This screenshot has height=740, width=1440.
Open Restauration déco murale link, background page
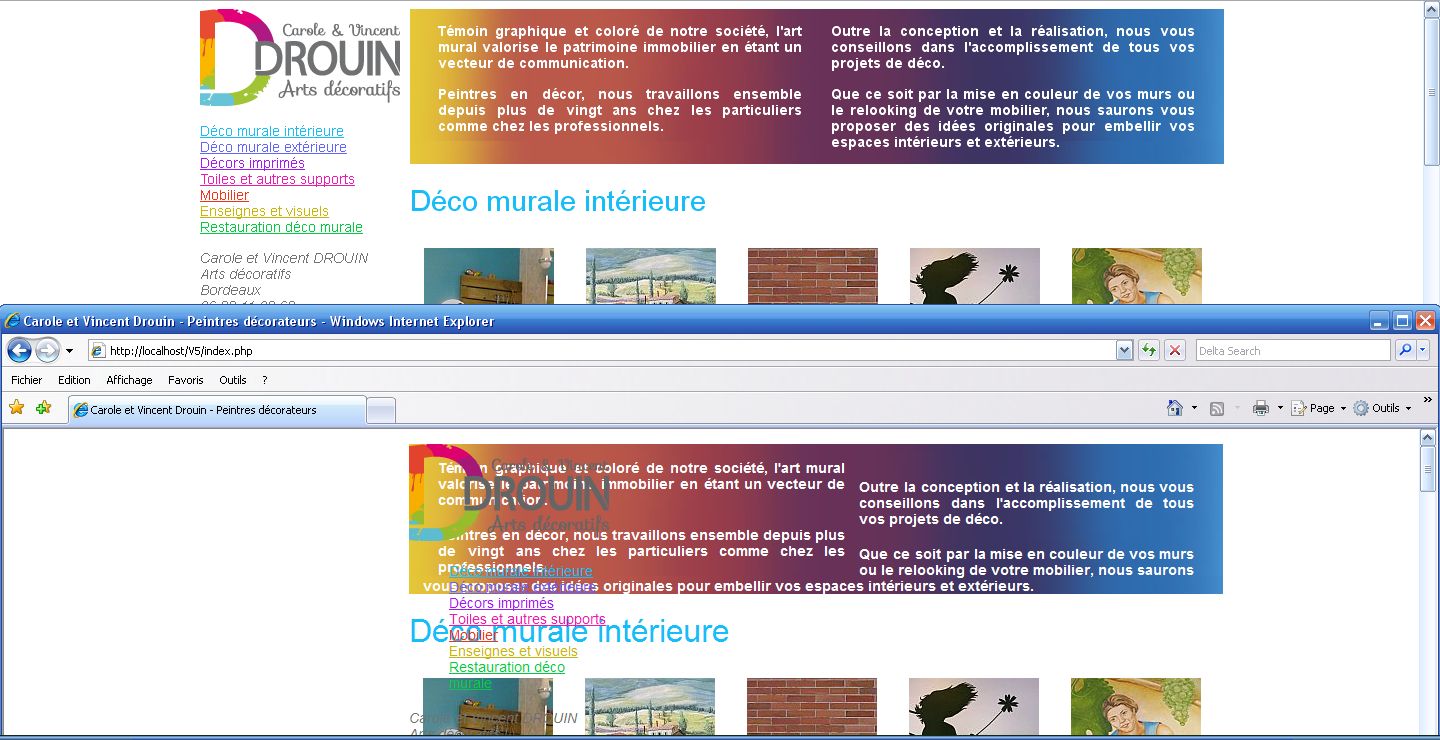click(x=281, y=227)
